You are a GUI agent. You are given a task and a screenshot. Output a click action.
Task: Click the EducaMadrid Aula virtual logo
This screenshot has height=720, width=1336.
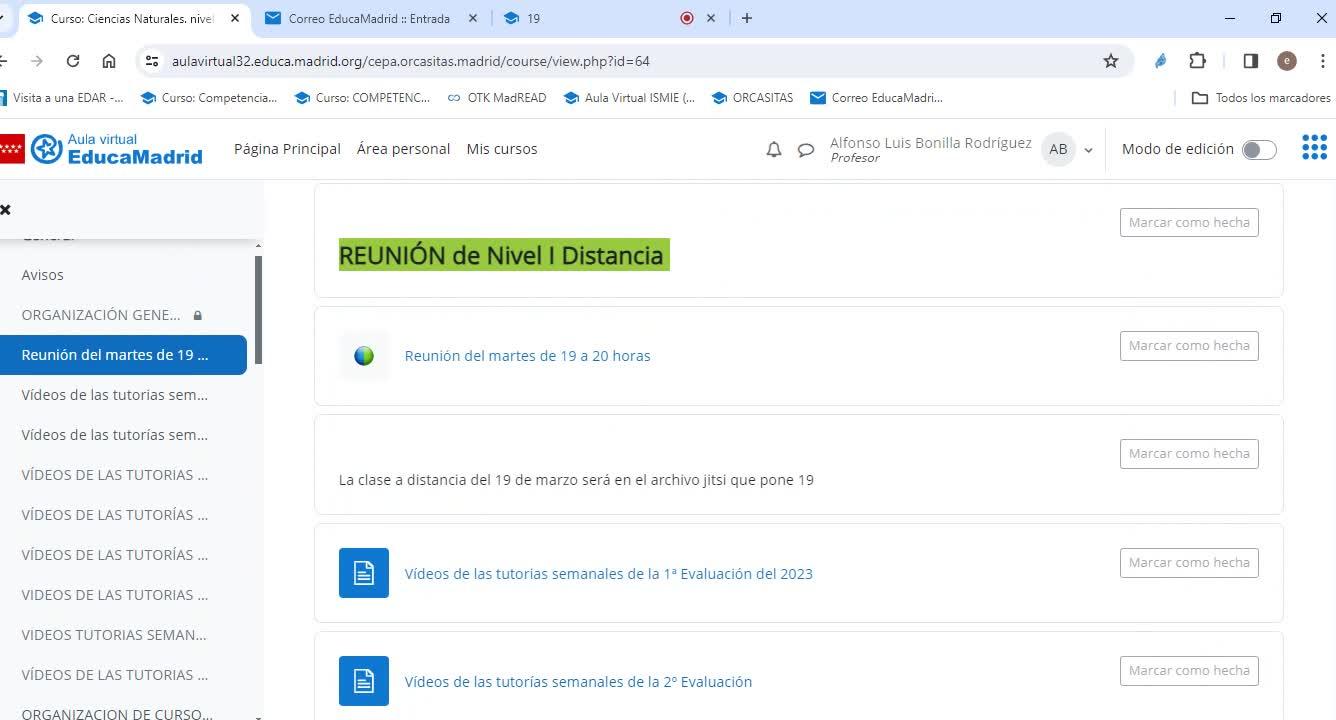coord(116,148)
